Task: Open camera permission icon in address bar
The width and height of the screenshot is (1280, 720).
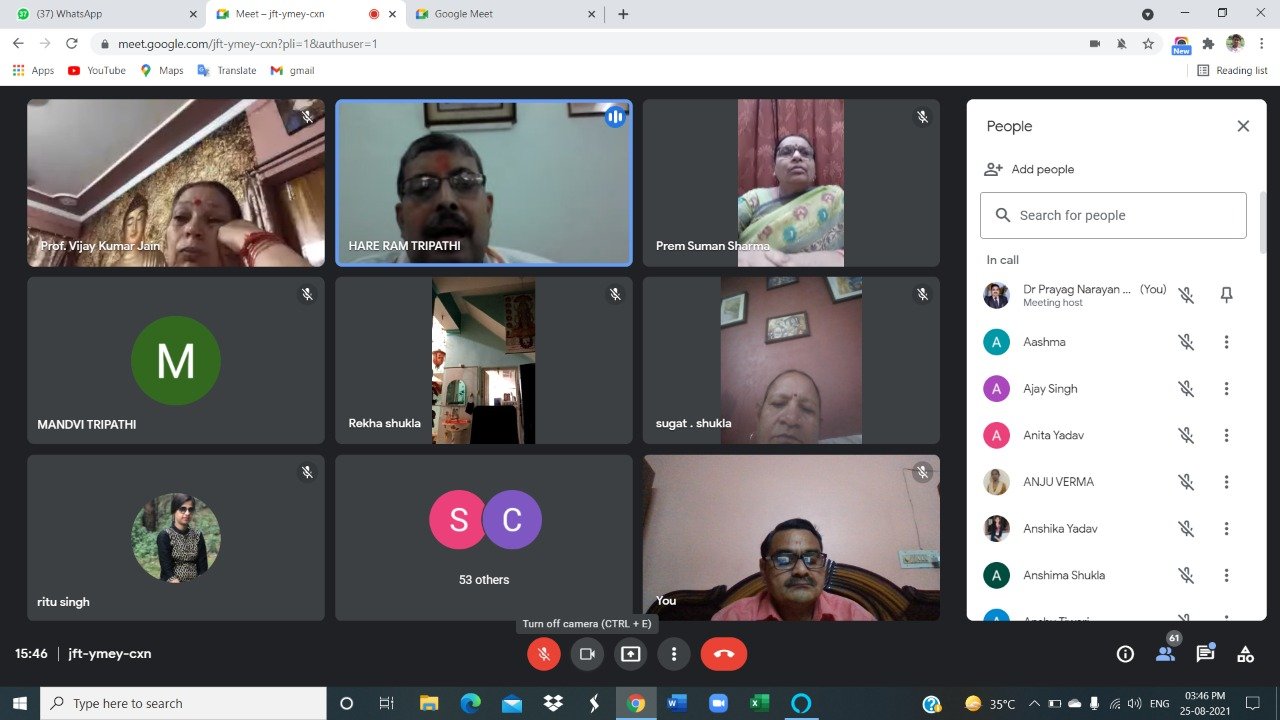Action: [1095, 44]
